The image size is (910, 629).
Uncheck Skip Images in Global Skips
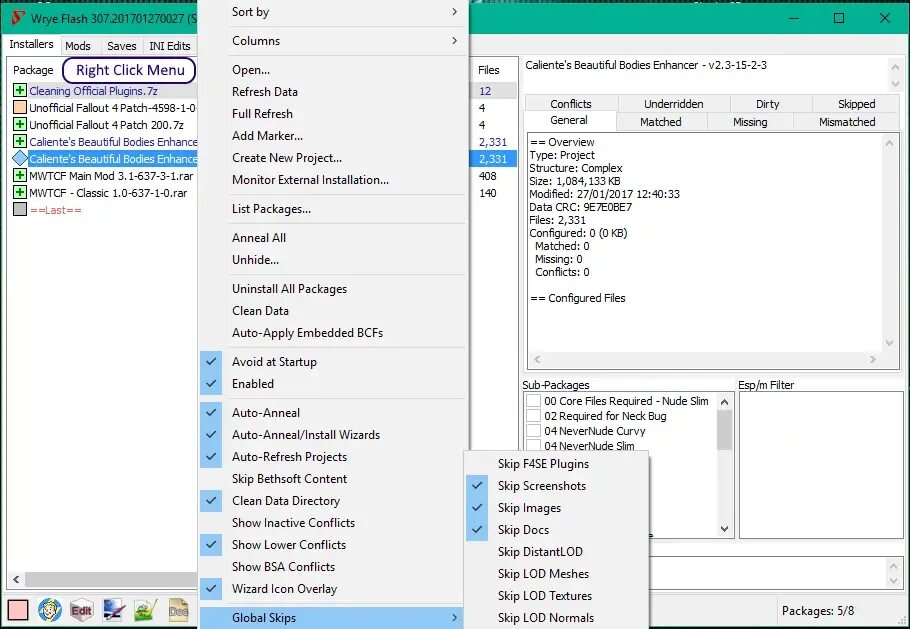coord(557,508)
